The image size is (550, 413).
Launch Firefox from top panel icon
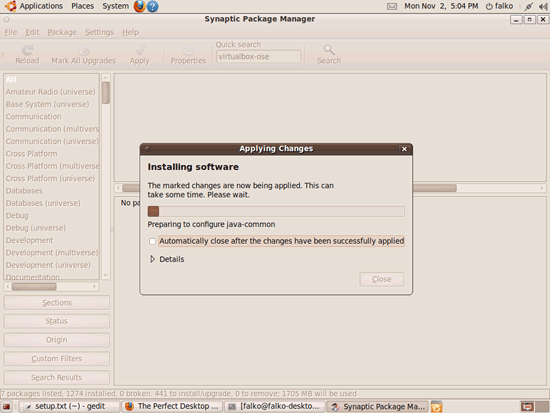tap(140, 6)
